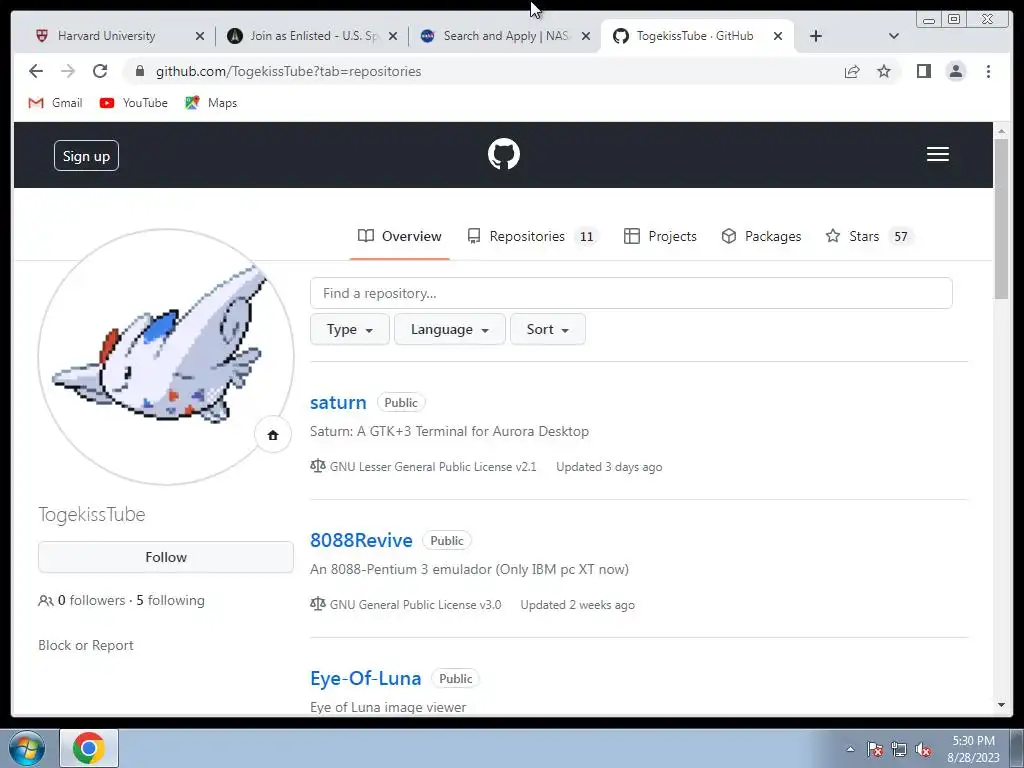Click the browser address bar URL

pos(288,71)
